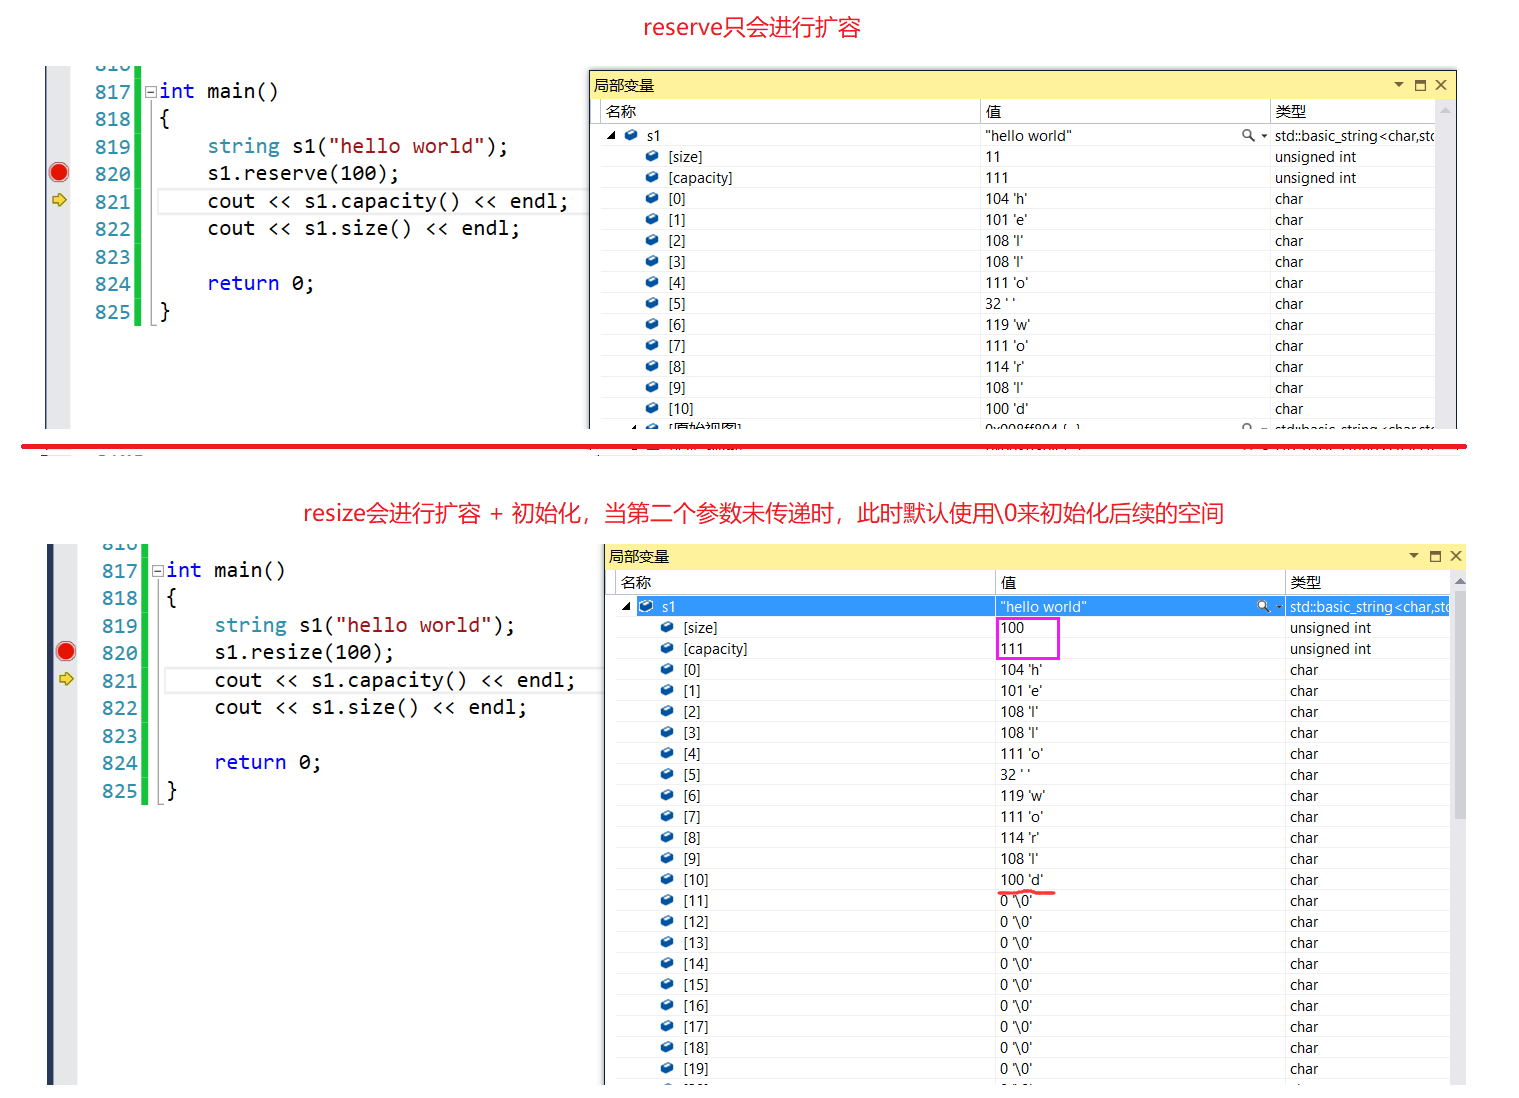Click the lower locals panel vertical scrollbar thumb
This screenshot has width=1519, height=1098.
(x=1460, y=705)
